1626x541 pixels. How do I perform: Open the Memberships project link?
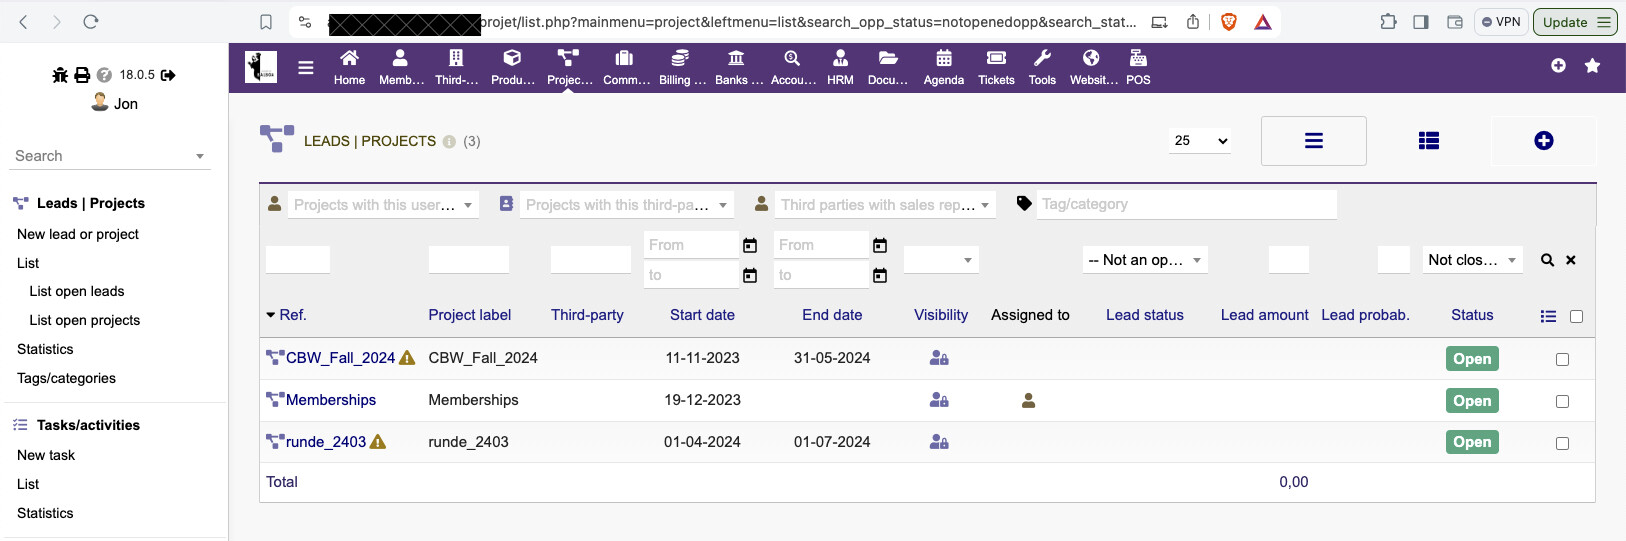point(331,400)
